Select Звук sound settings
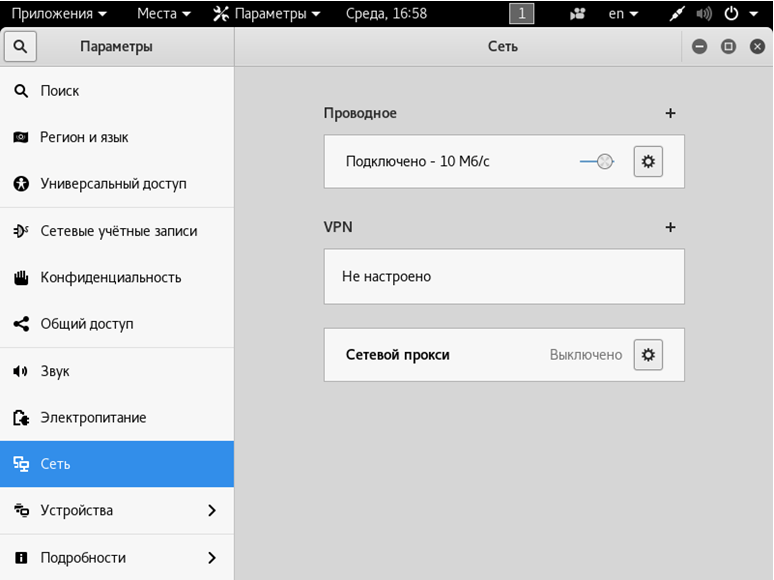This screenshot has height=580, width=774. click(117, 371)
